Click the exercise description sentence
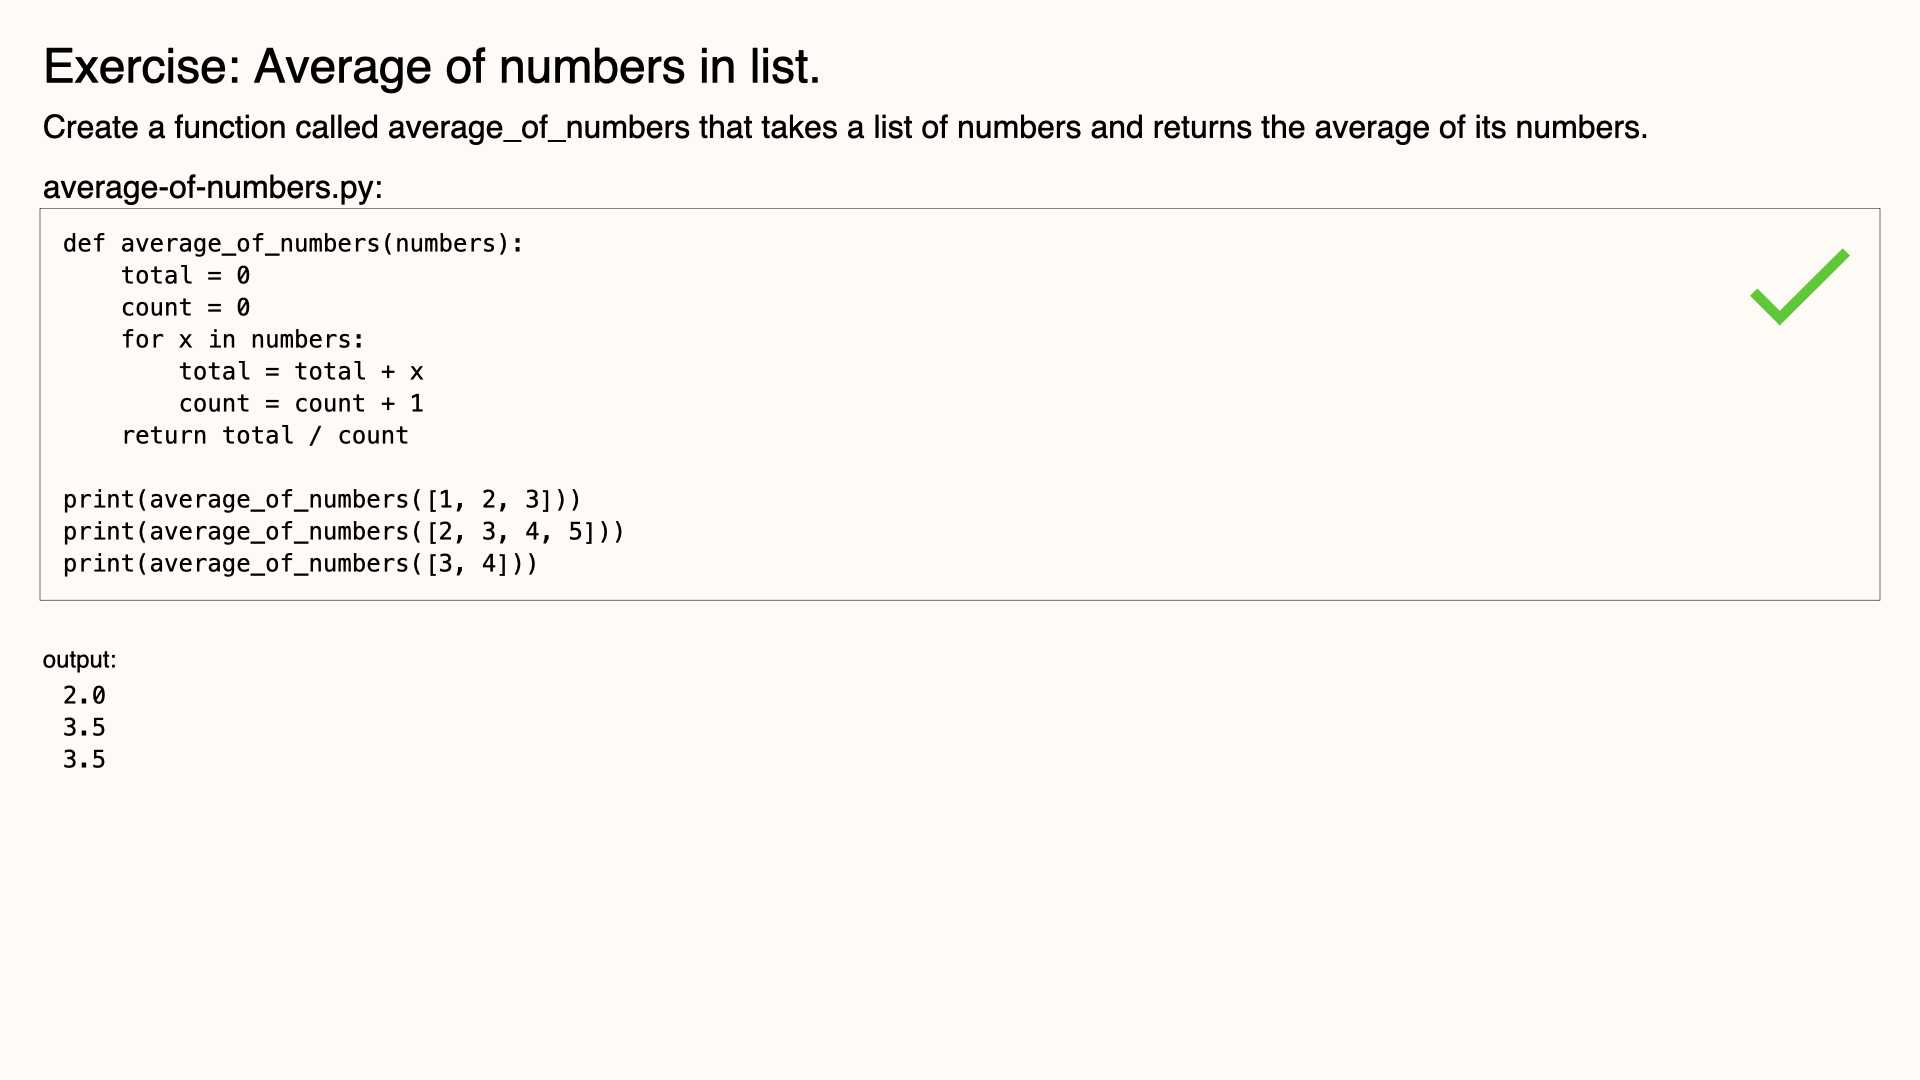Viewport: 1920px width, 1080px height. coord(845,128)
